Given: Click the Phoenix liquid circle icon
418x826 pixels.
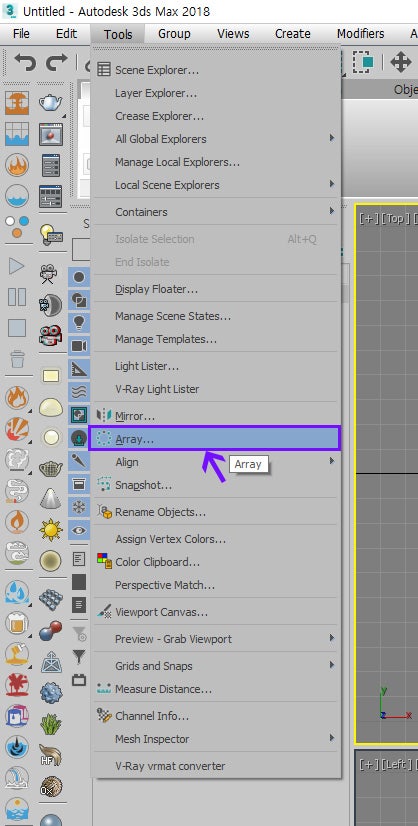Looking at the screenshot, I should click(x=17, y=196).
